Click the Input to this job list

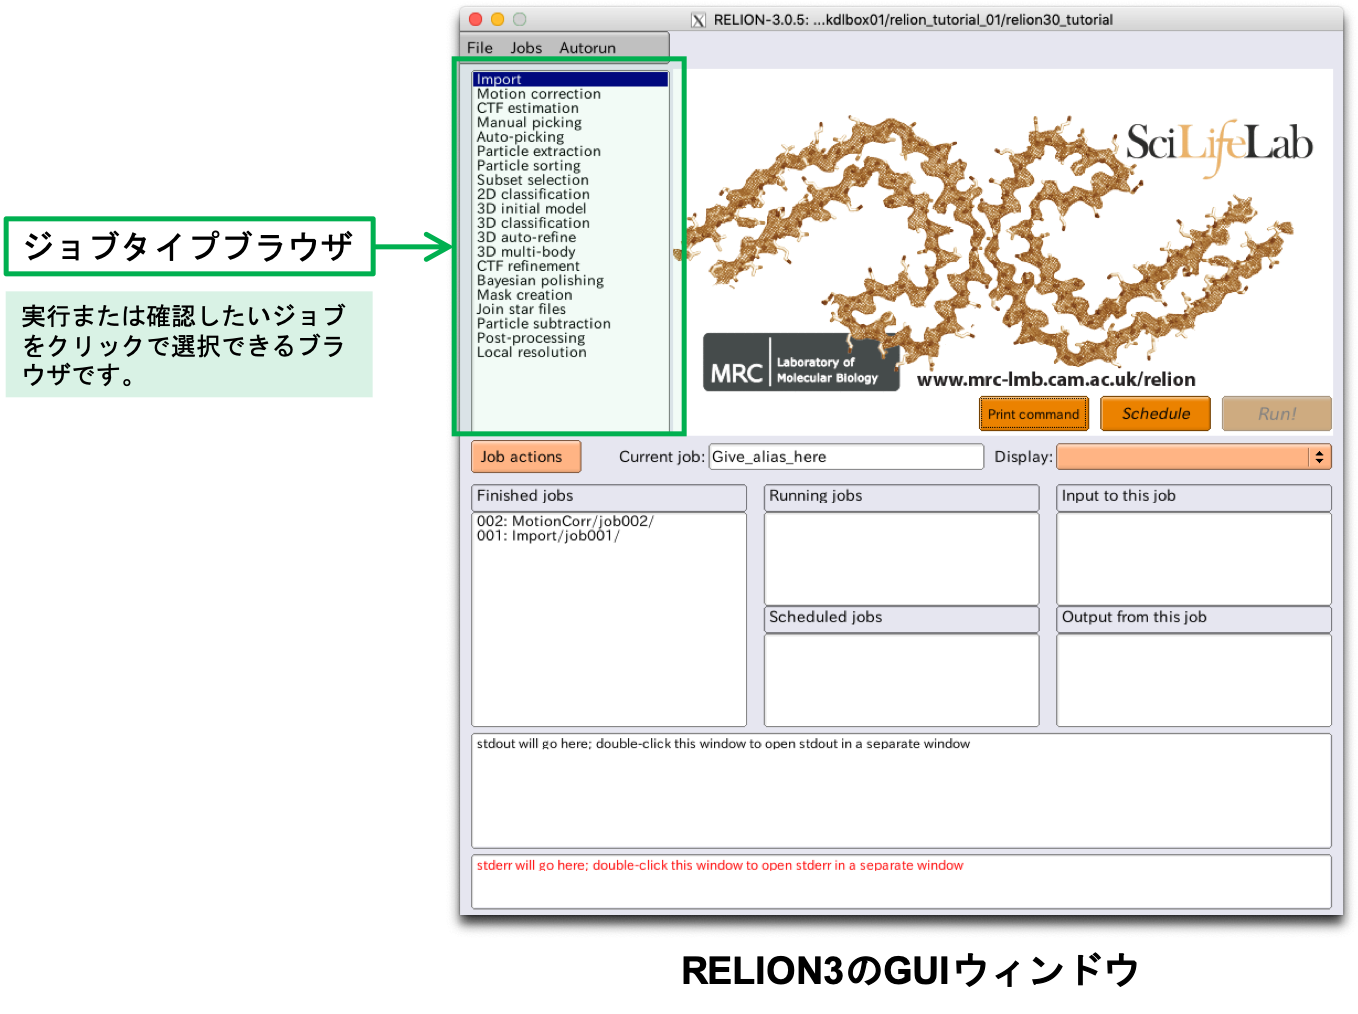point(1194,558)
